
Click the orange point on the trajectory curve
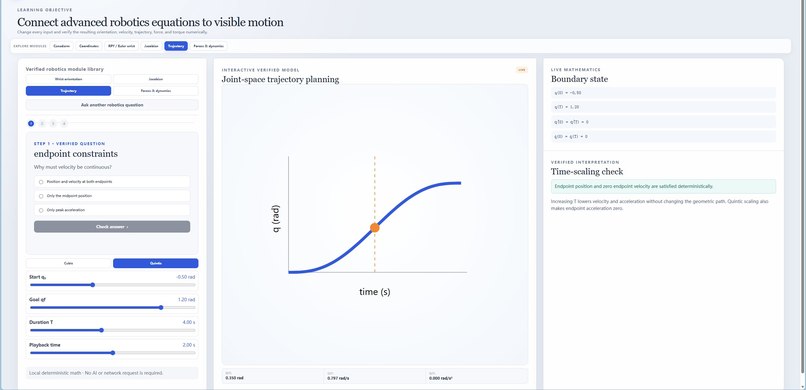click(375, 228)
